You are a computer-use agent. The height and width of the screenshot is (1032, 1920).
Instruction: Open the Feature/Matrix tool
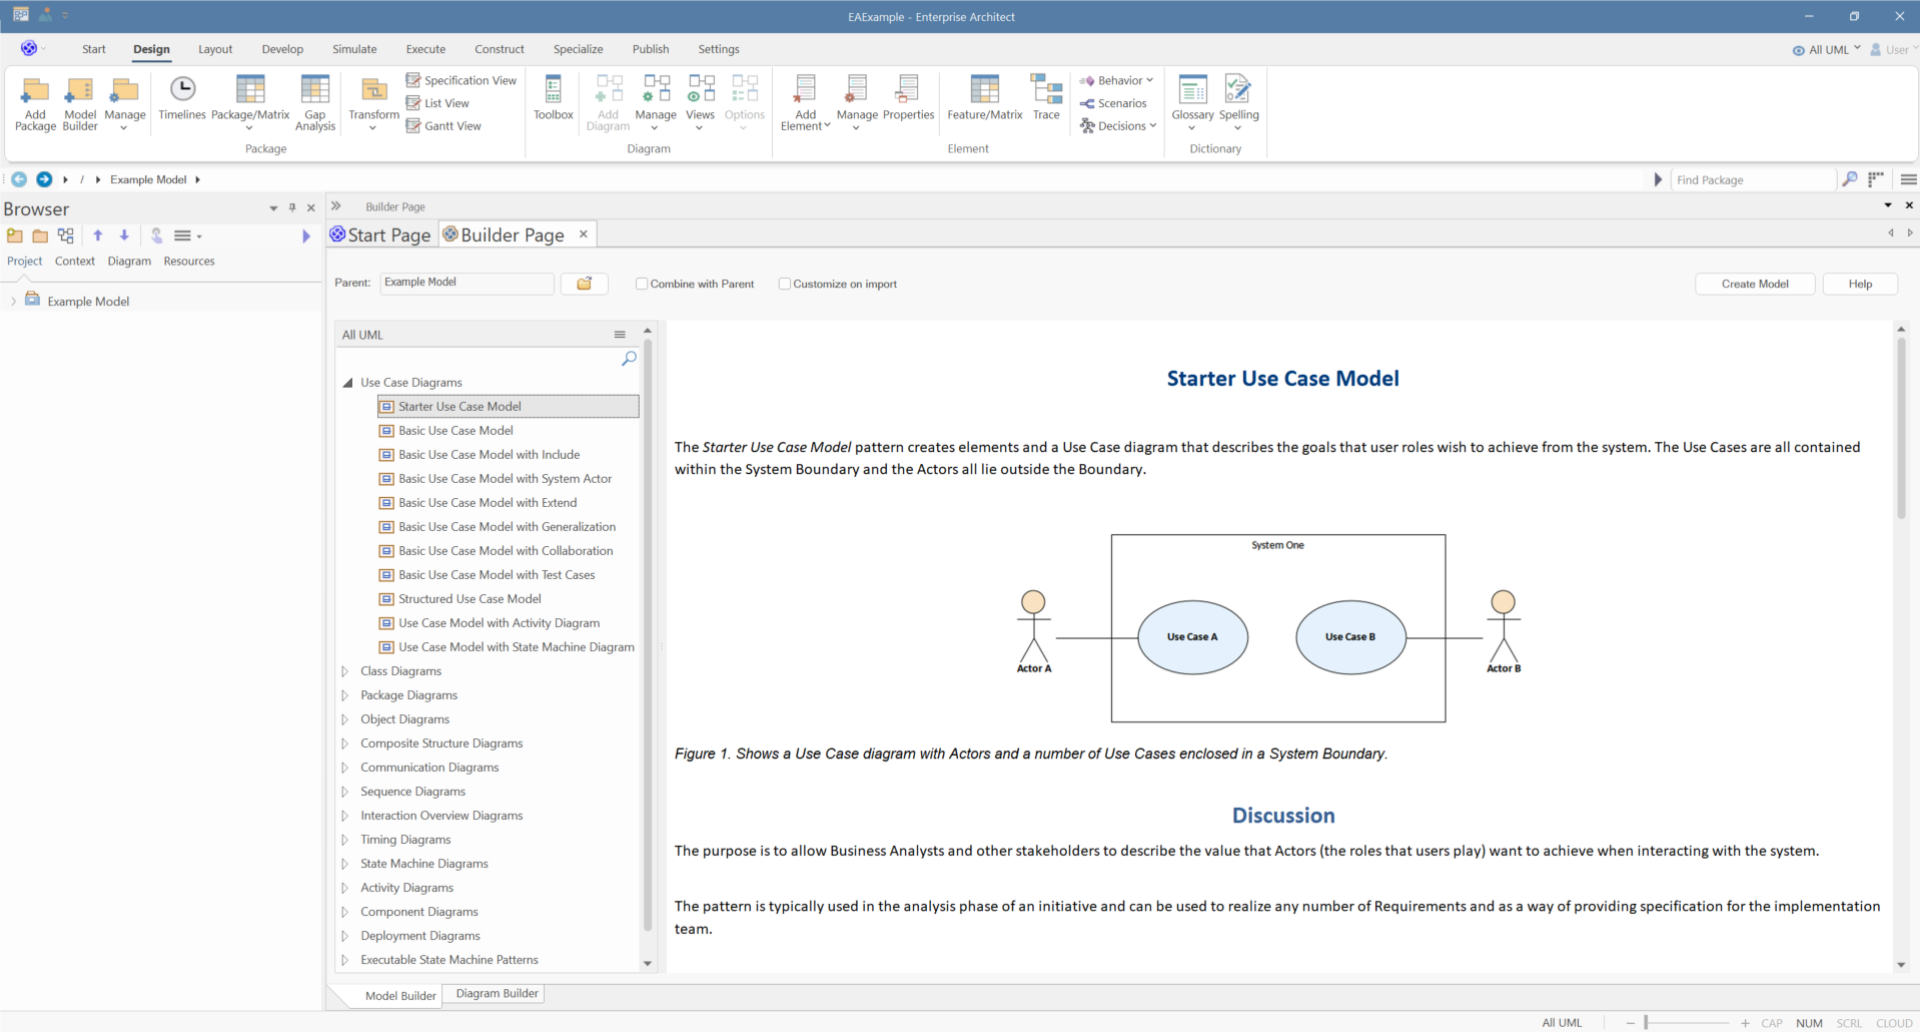click(985, 98)
